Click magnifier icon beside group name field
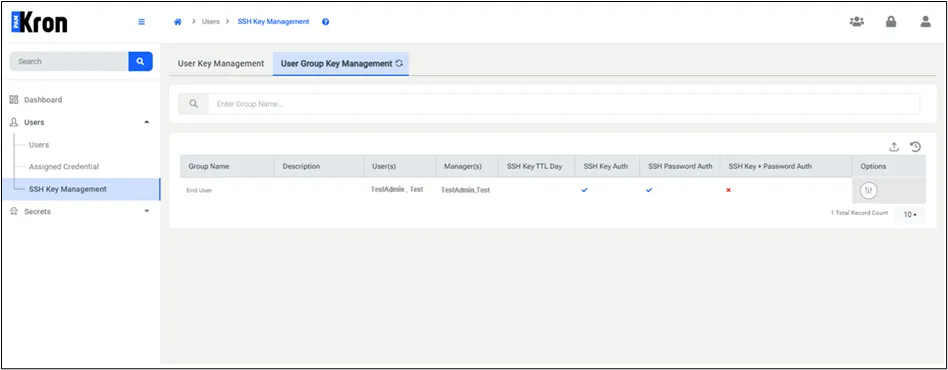 coord(193,104)
